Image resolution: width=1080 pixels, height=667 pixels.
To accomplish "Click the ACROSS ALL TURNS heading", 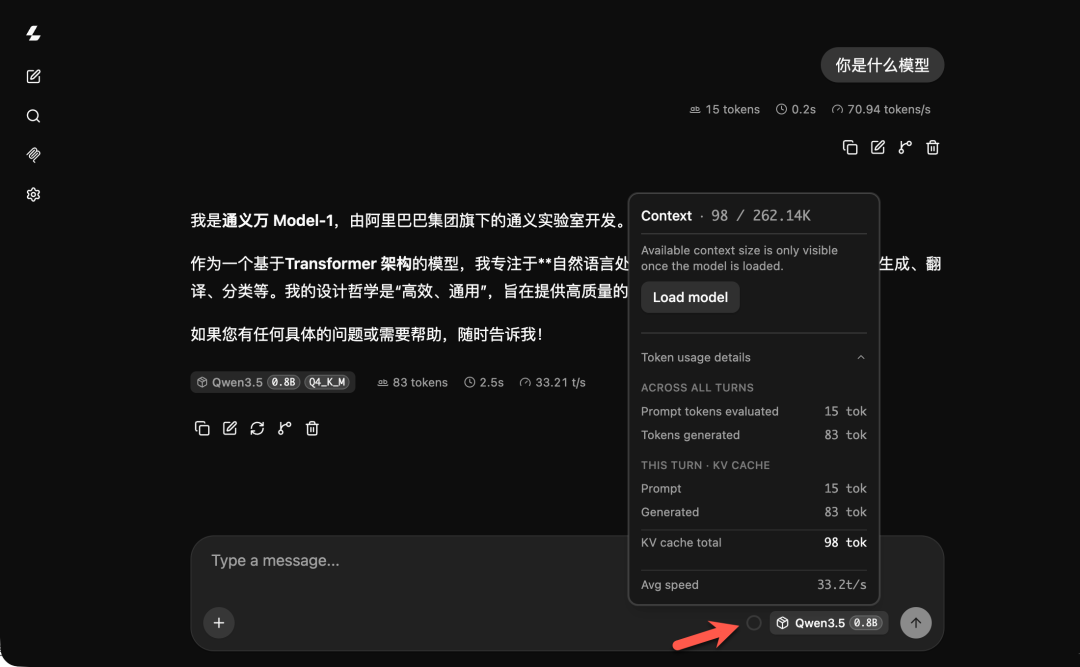I will pos(697,388).
